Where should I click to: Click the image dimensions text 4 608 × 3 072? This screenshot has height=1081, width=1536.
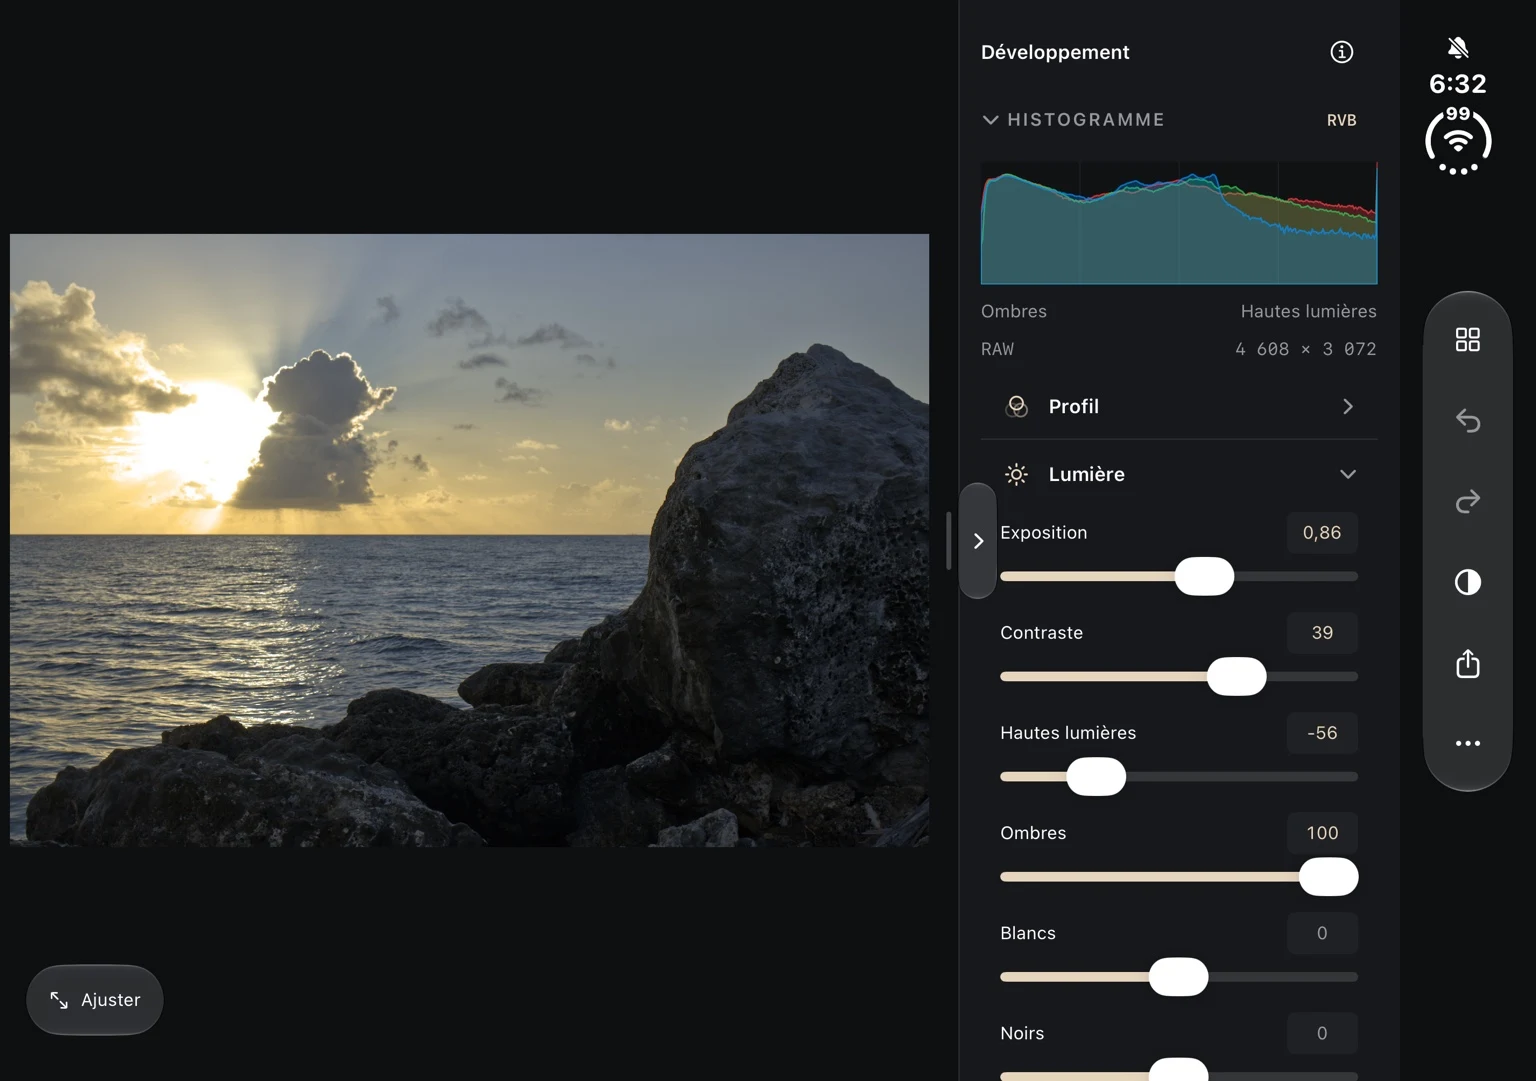(x=1305, y=349)
